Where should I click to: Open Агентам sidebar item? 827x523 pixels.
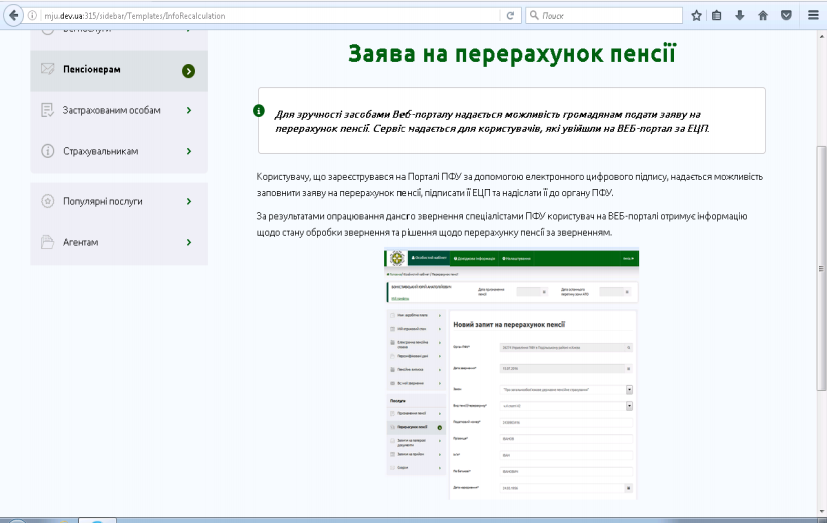click(x=119, y=243)
